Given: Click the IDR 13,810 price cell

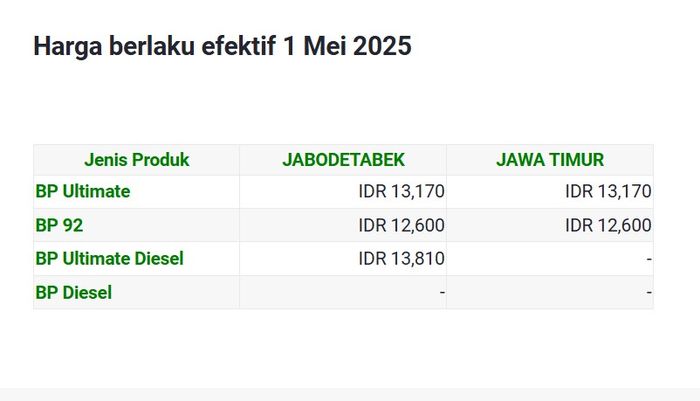Looking at the screenshot, I should pos(401,258).
